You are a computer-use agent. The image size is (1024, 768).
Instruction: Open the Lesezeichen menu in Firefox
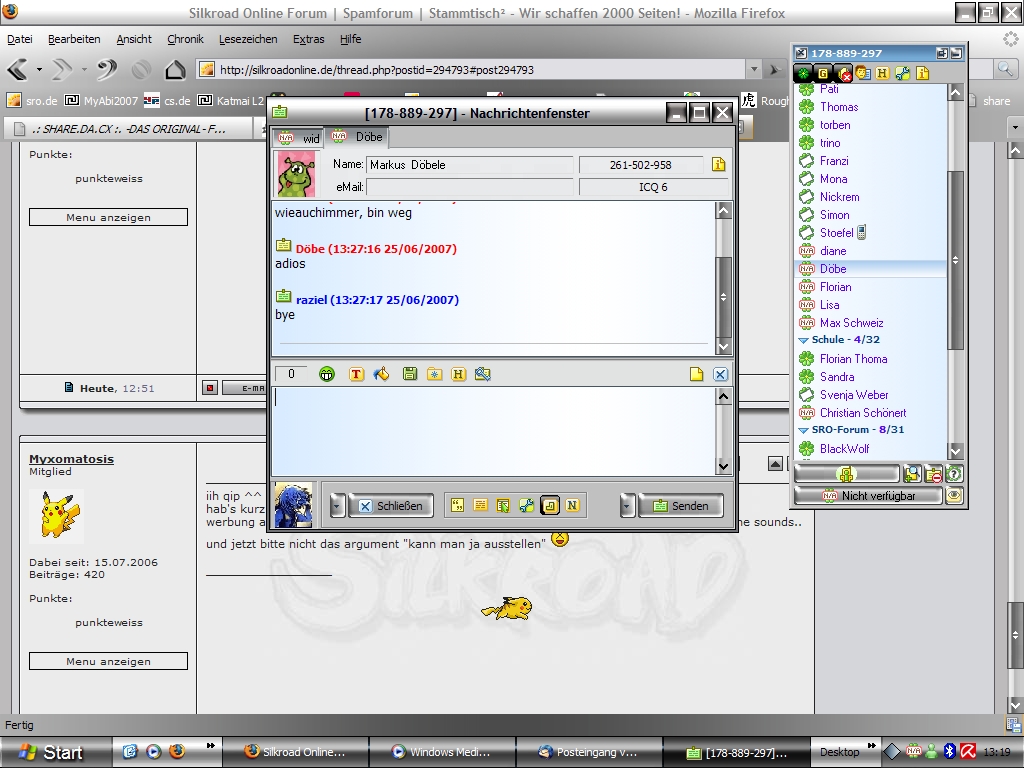coord(248,39)
